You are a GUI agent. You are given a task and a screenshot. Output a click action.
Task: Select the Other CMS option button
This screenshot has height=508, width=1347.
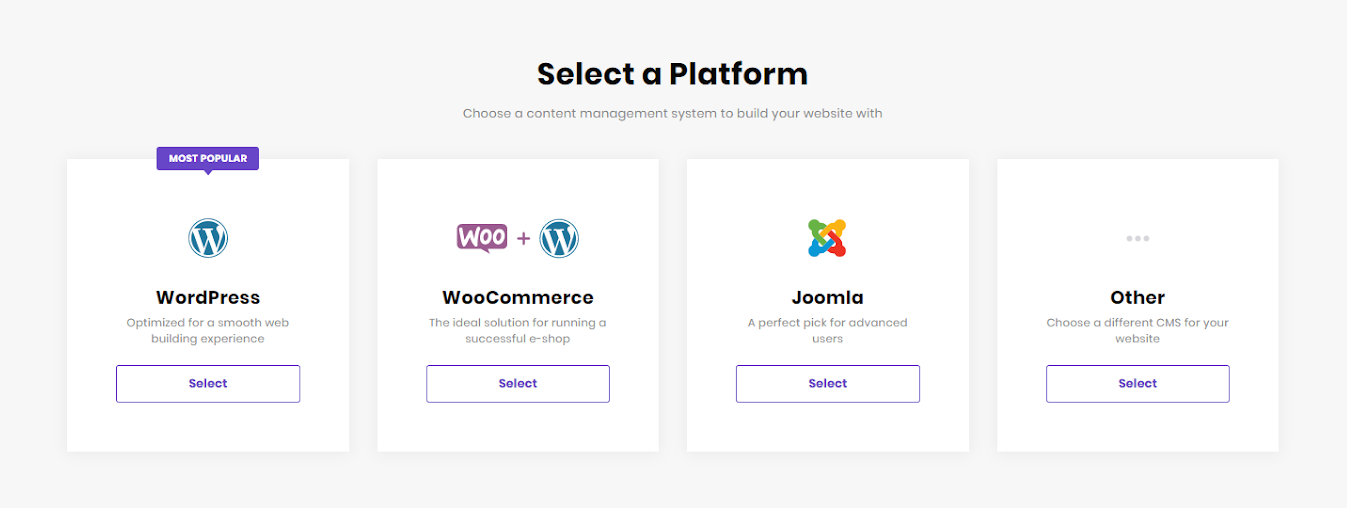tap(1138, 384)
